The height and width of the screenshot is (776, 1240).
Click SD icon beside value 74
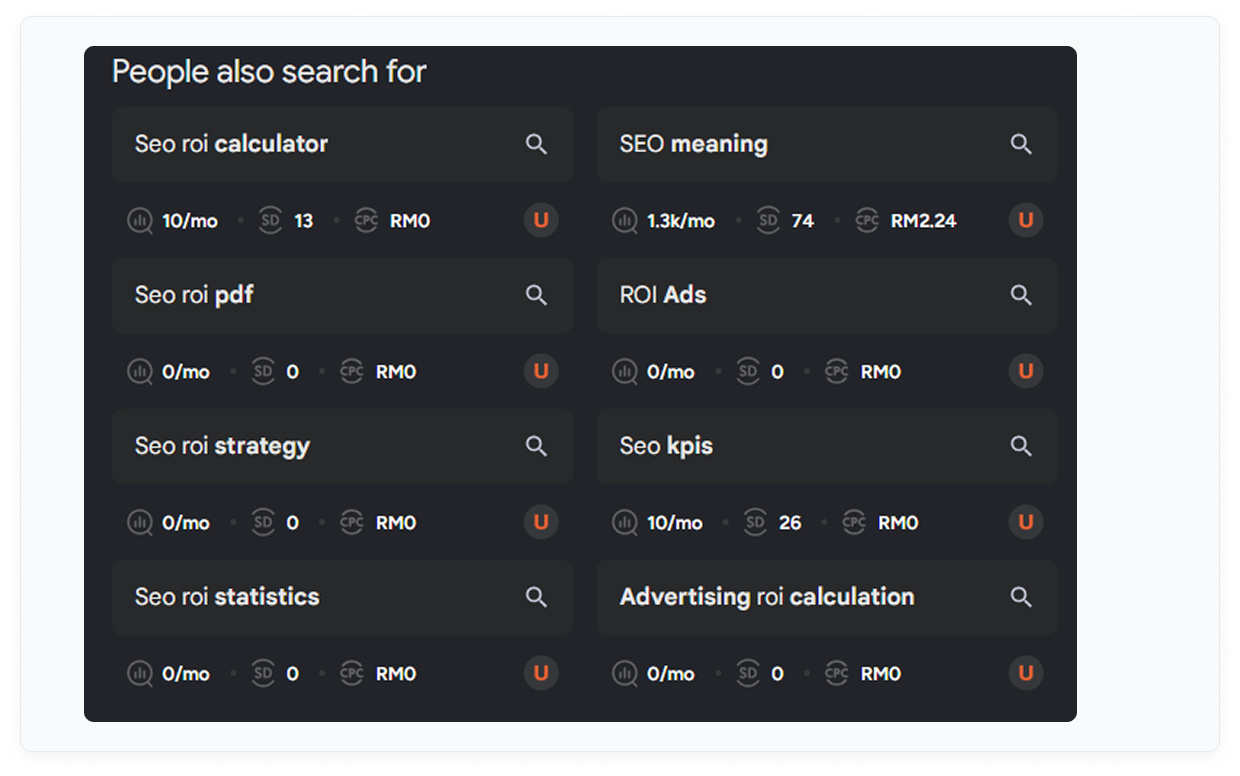768,221
